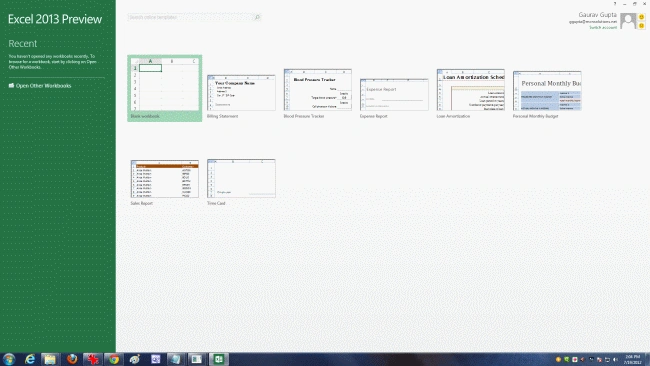The image size is (650, 366).
Task: Click the Gaurav Gupta account name
Action: [597, 15]
